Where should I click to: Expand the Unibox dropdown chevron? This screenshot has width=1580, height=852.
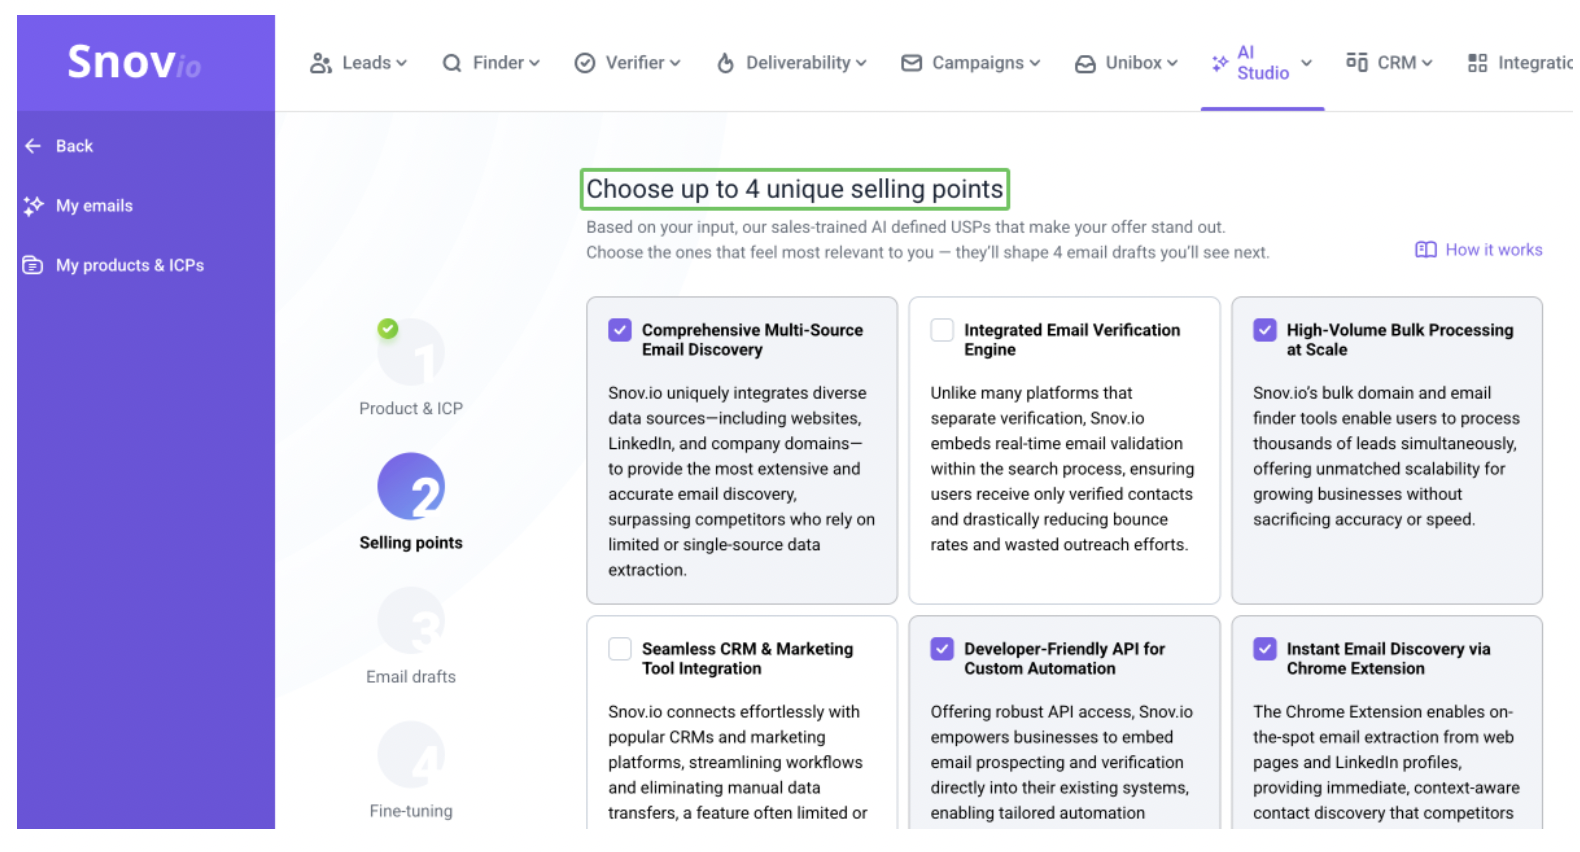1173,63
